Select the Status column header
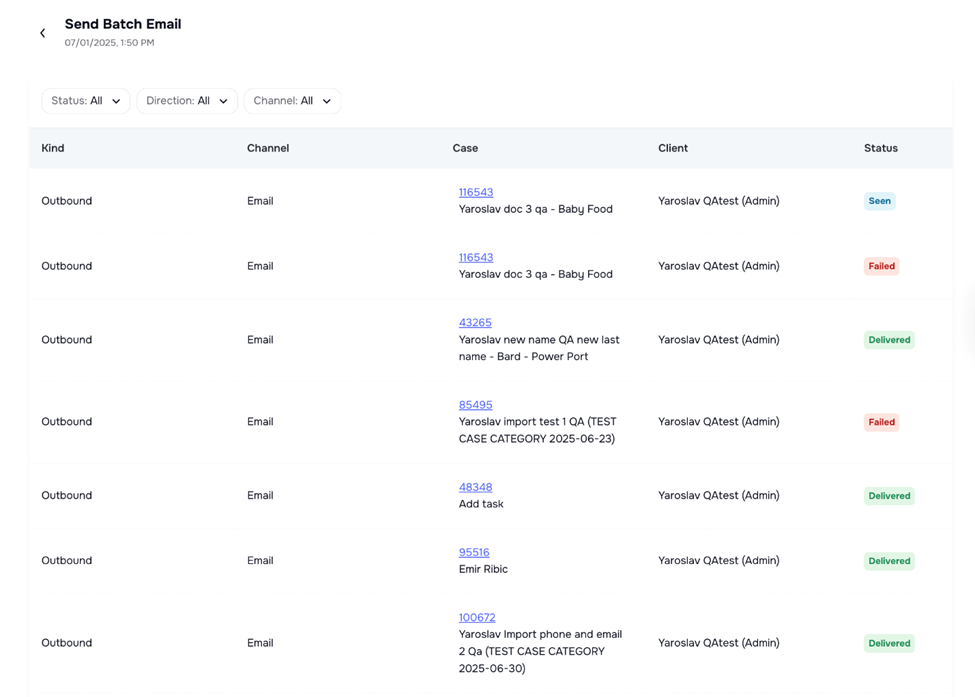 (880, 148)
